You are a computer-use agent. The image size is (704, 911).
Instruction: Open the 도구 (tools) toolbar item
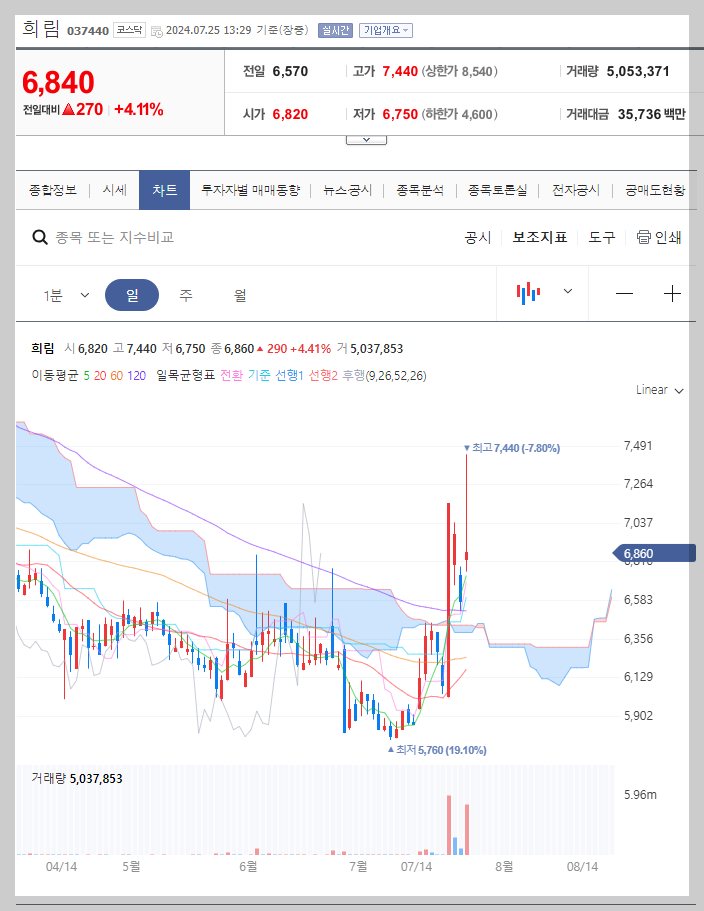click(x=601, y=238)
